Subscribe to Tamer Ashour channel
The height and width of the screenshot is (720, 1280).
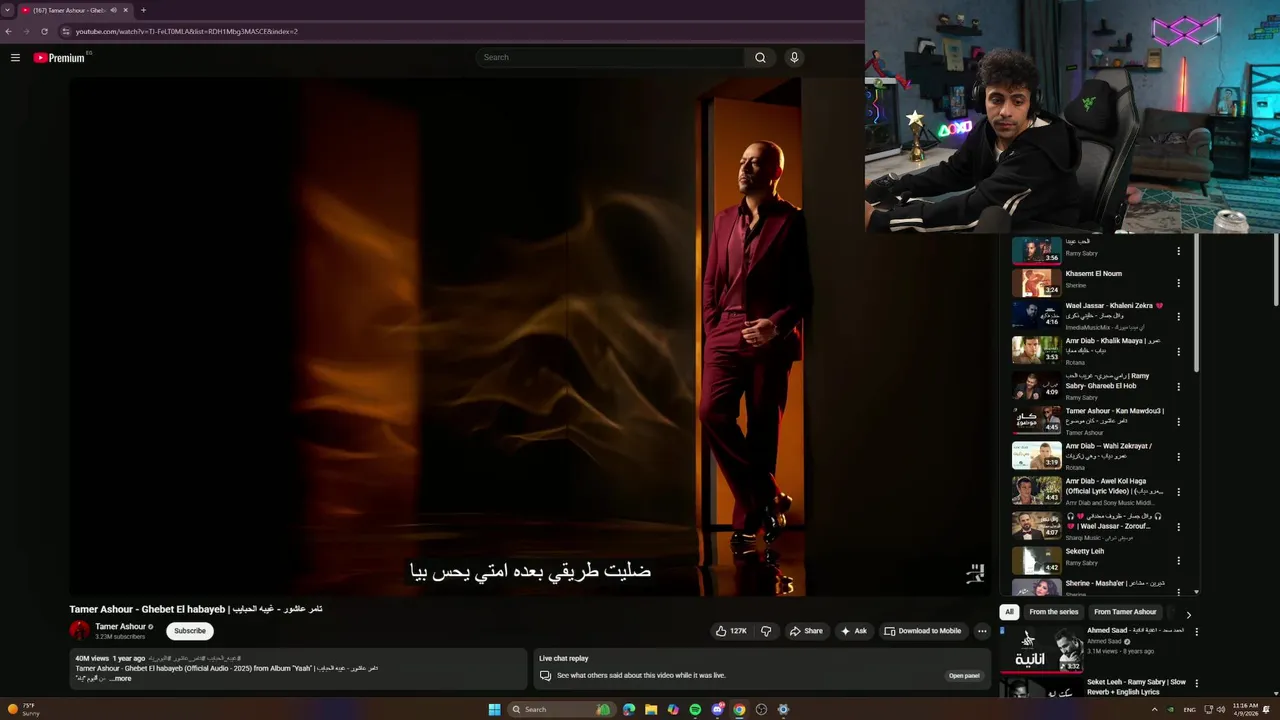[x=190, y=631]
